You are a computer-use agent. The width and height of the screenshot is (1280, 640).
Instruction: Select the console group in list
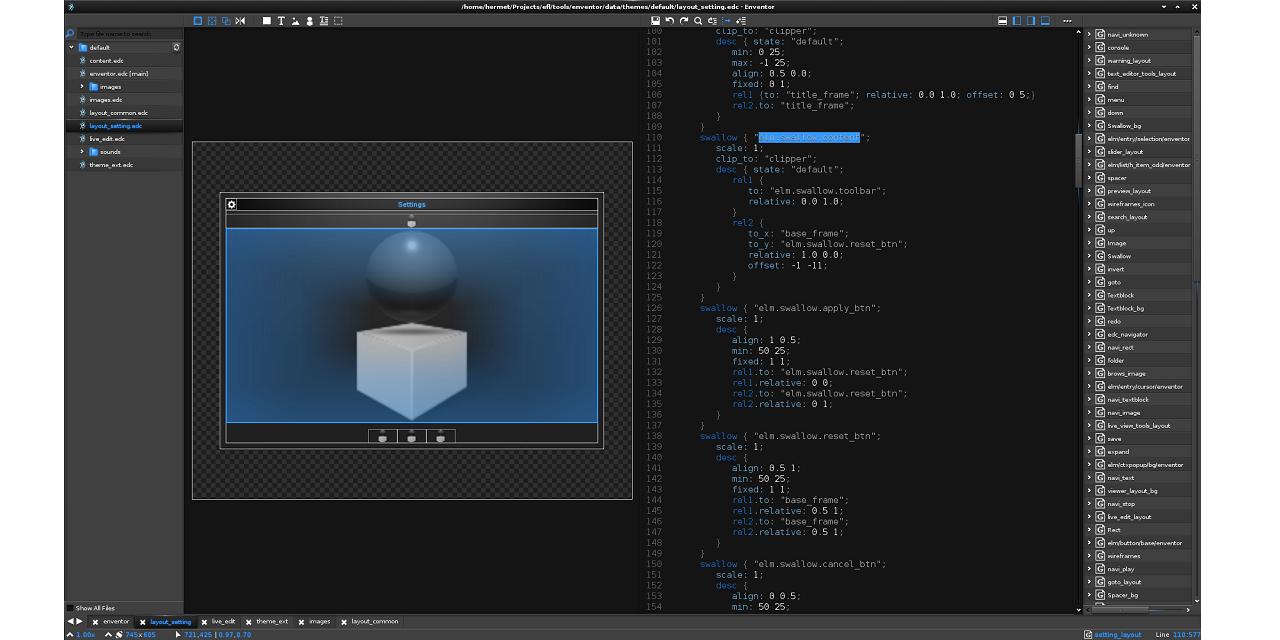(1118, 47)
